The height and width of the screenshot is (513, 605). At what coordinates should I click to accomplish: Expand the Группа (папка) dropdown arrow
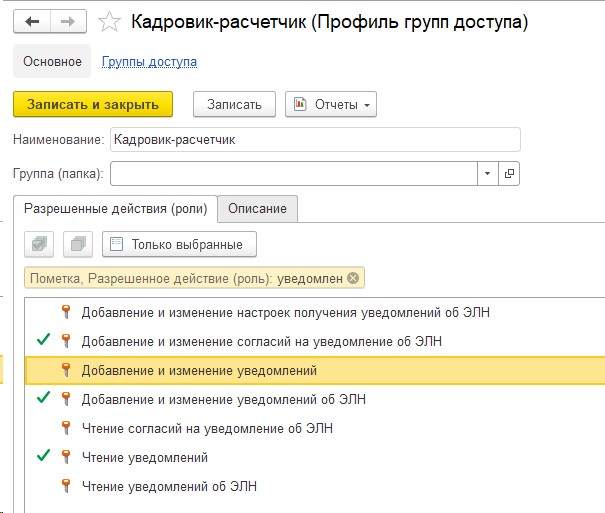(488, 174)
